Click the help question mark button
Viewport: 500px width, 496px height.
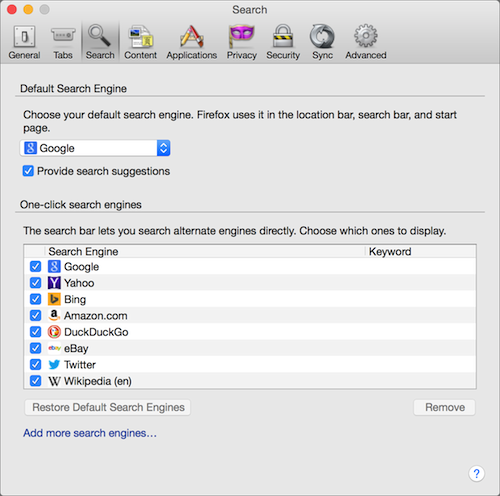click(476, 473)
